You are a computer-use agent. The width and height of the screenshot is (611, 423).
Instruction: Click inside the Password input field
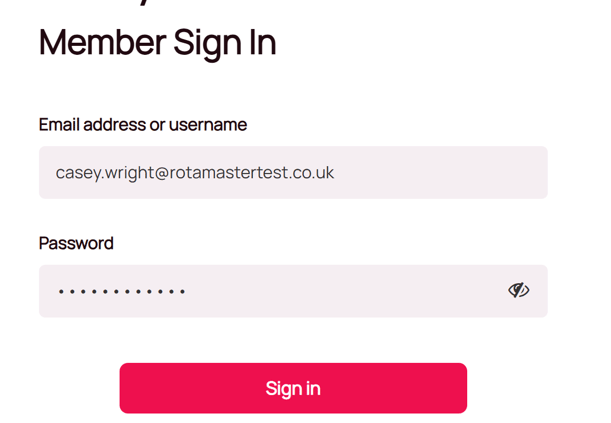270,291
